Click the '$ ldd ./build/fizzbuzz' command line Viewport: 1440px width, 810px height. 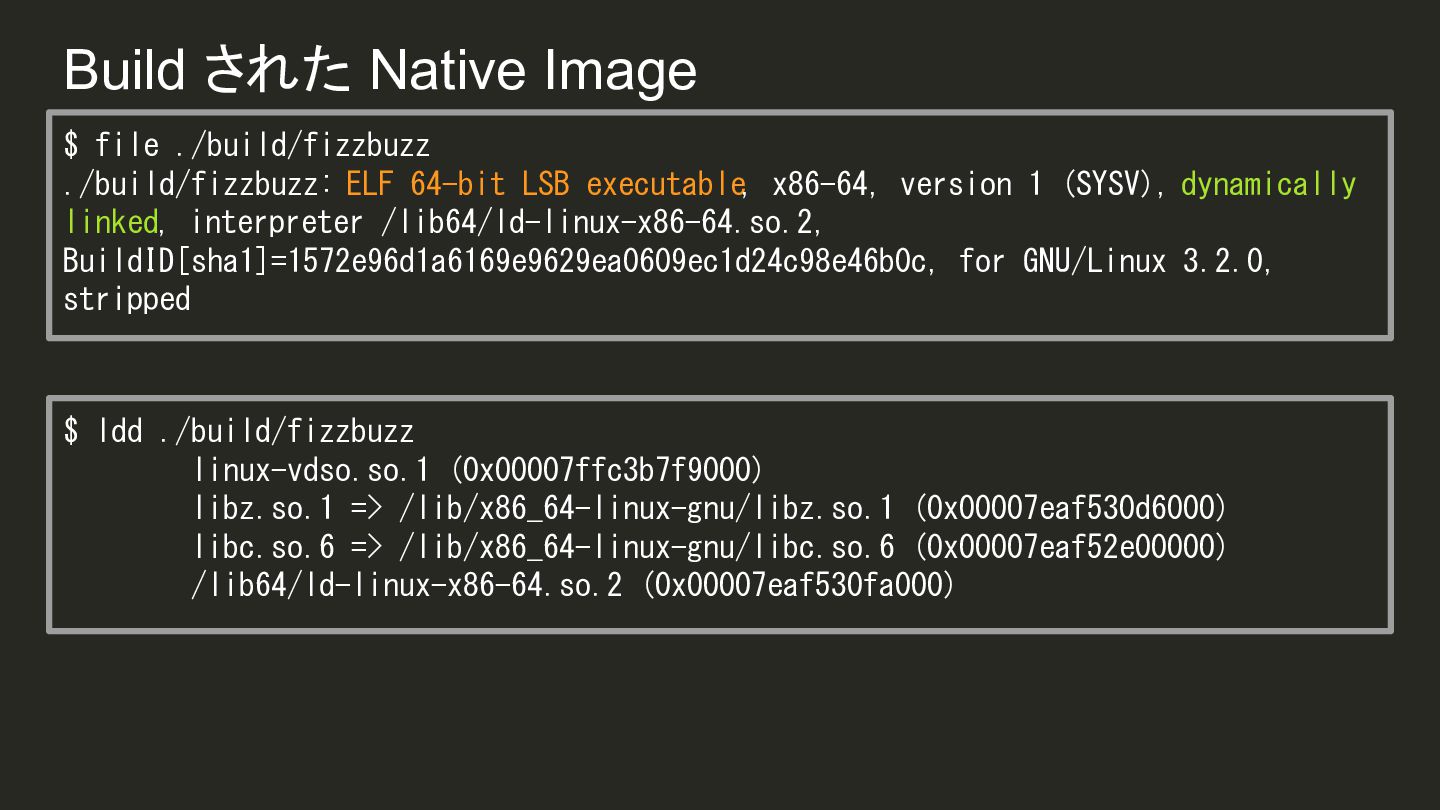point(239,432)
